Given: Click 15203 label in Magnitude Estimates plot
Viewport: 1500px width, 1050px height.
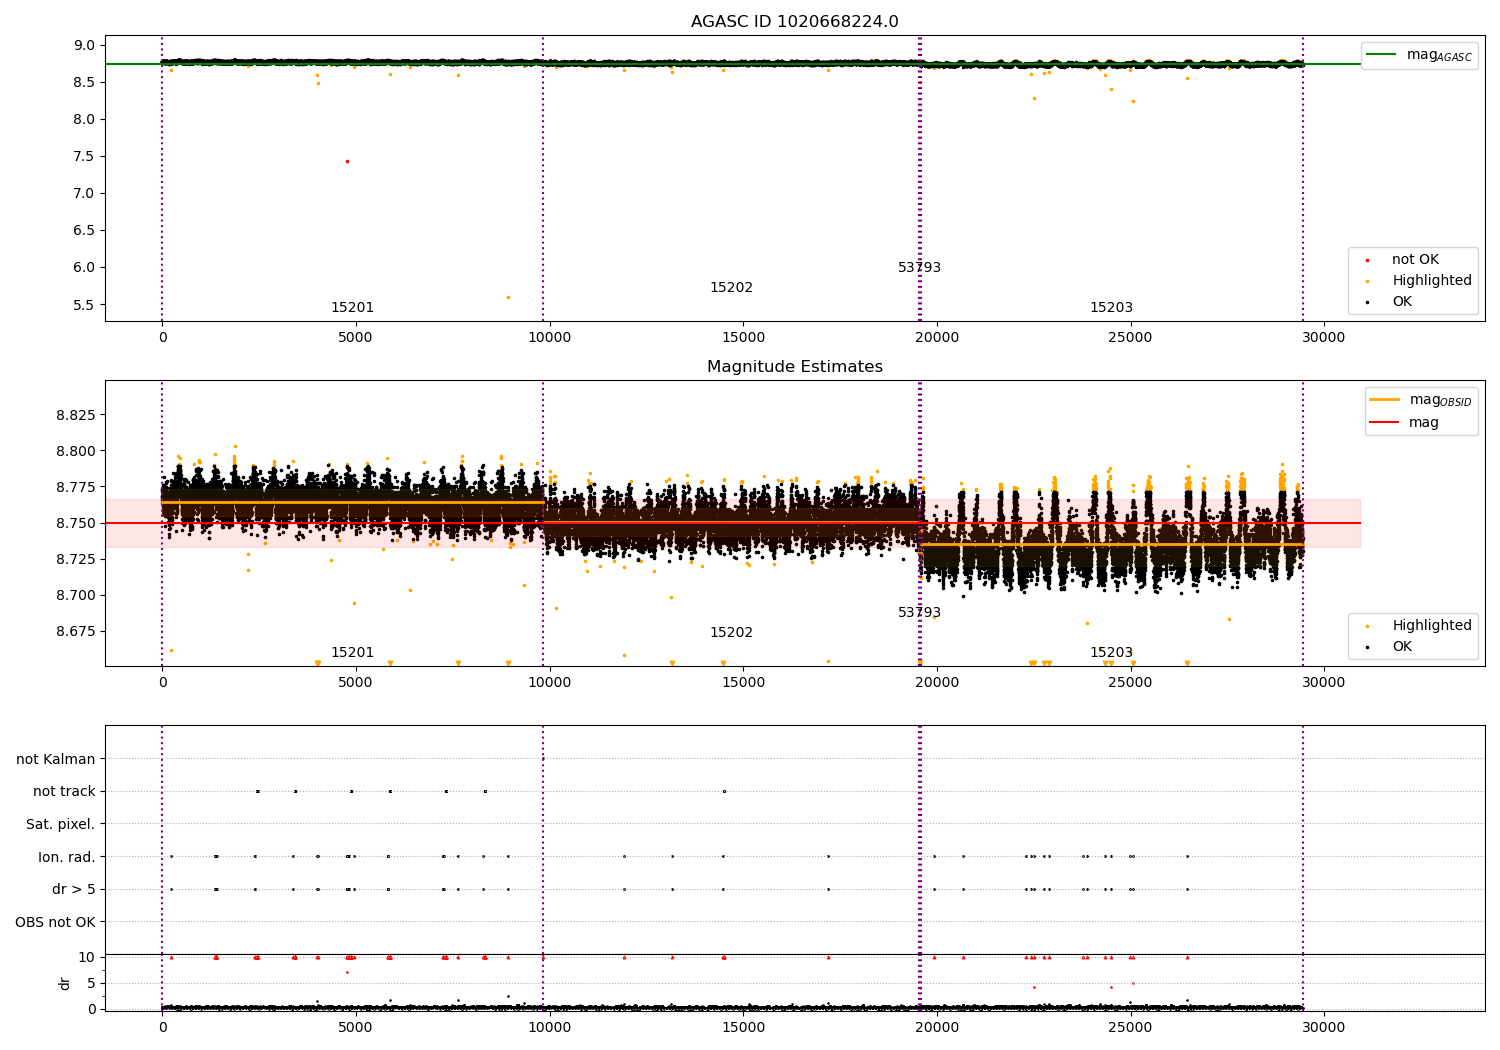Looking at the screenshot, I should [1111, 653].
